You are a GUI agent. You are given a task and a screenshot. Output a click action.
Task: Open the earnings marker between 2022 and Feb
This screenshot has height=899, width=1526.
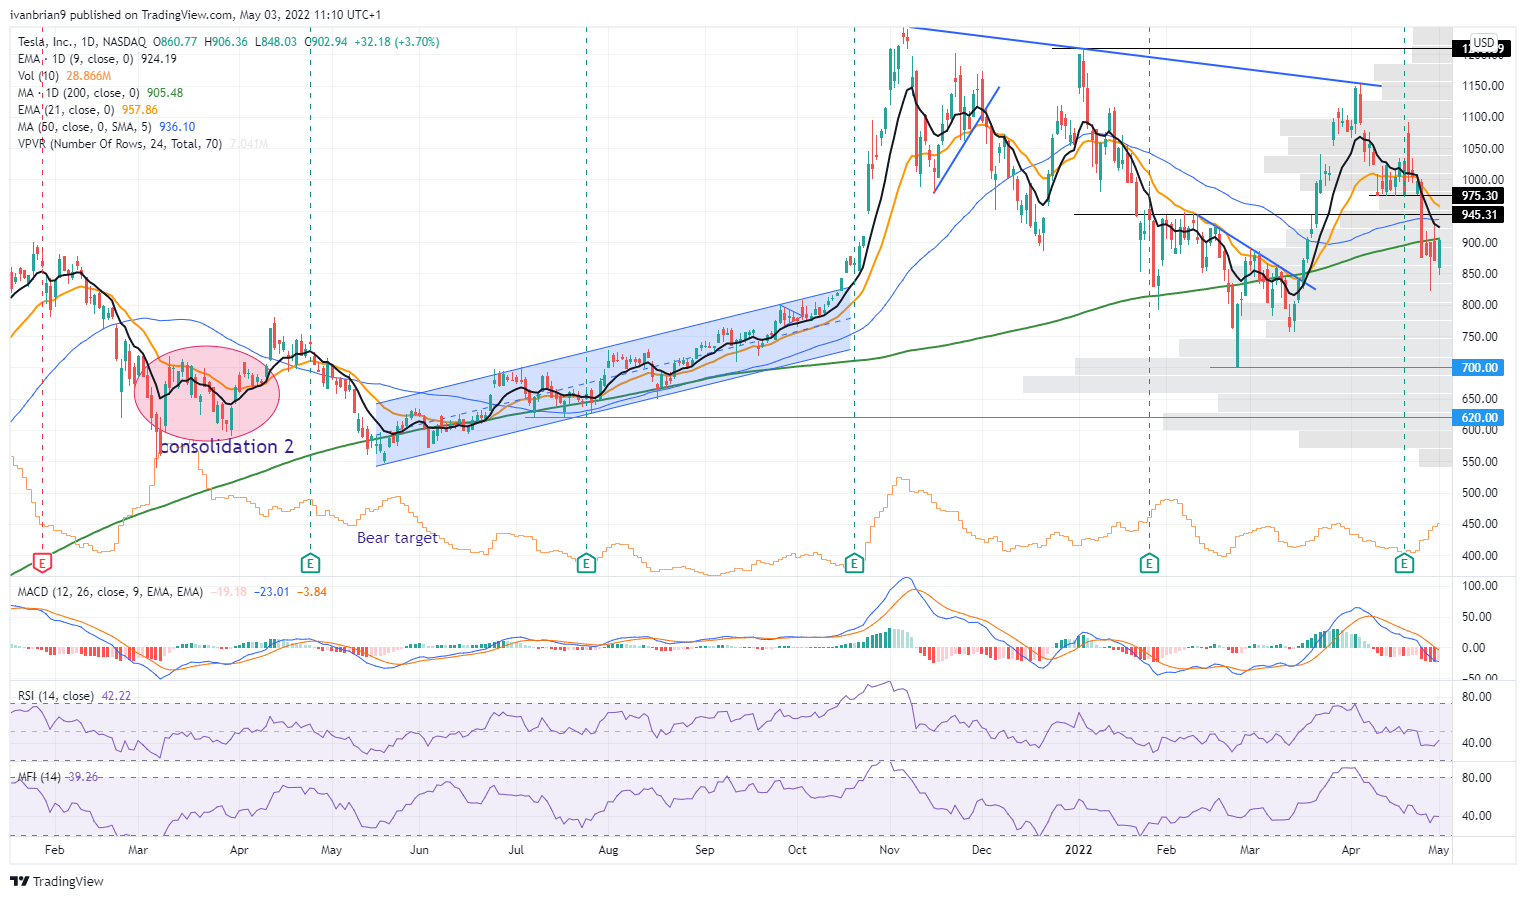pos(1150,563)
